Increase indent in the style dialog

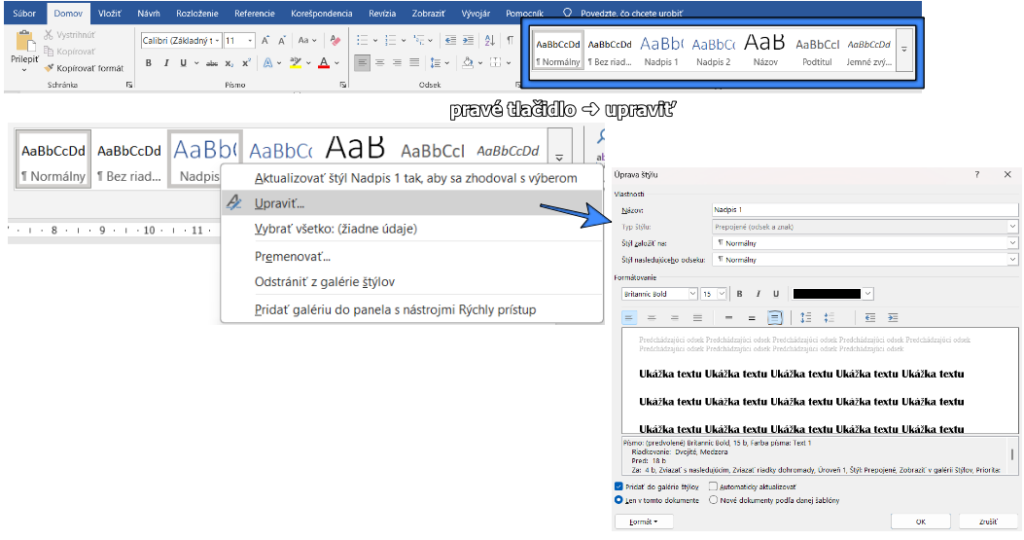tap(893, 318)
